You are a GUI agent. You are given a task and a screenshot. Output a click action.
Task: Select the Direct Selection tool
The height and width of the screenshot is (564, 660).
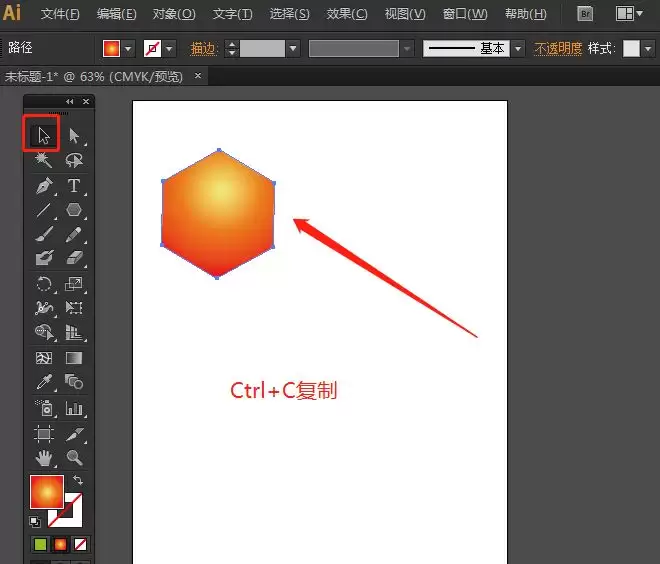[74, 136]
